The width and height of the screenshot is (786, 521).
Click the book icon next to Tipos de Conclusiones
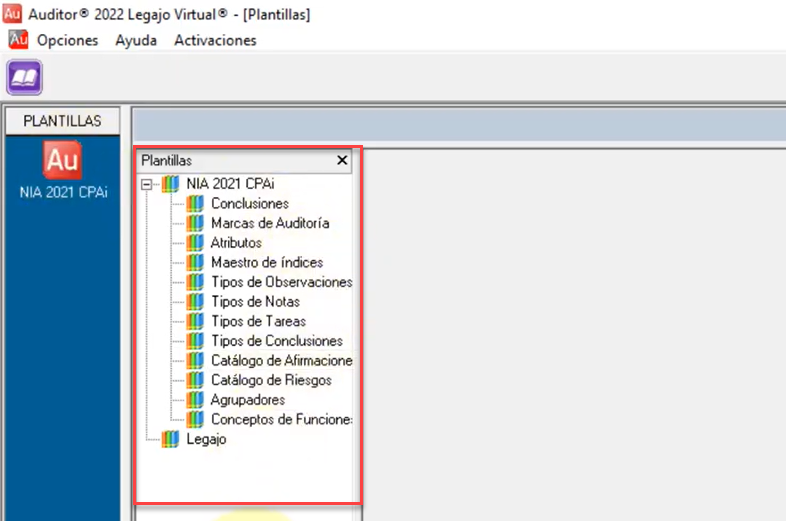tap(195, 340)
